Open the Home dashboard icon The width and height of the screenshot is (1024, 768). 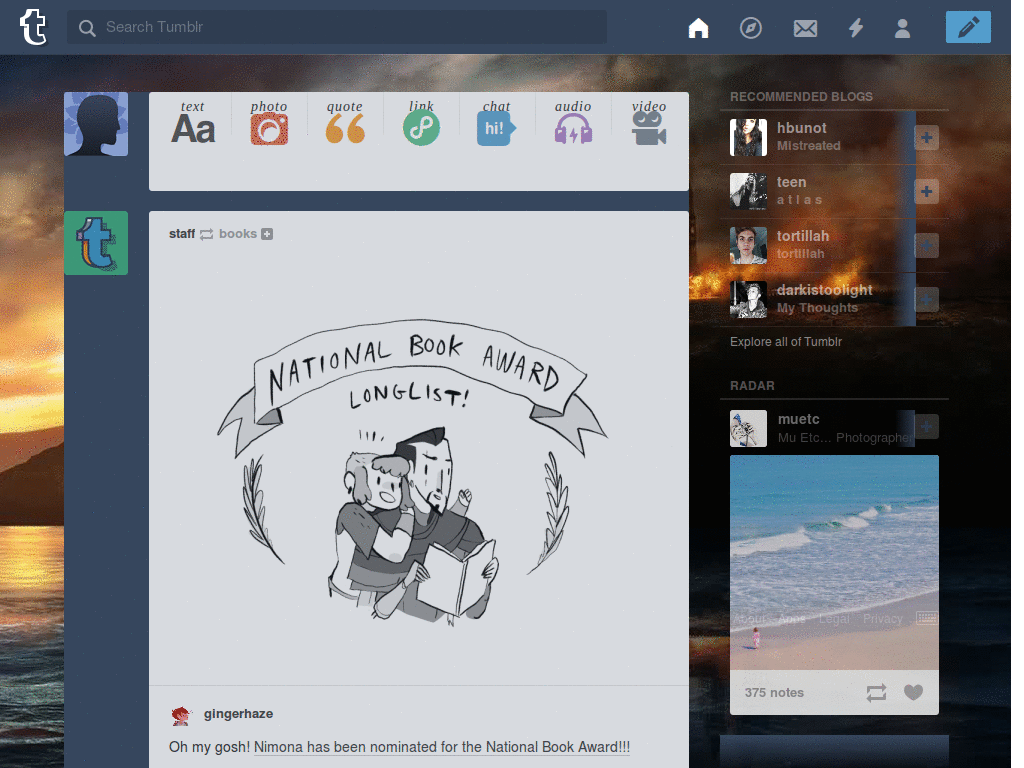pos(698,28)
